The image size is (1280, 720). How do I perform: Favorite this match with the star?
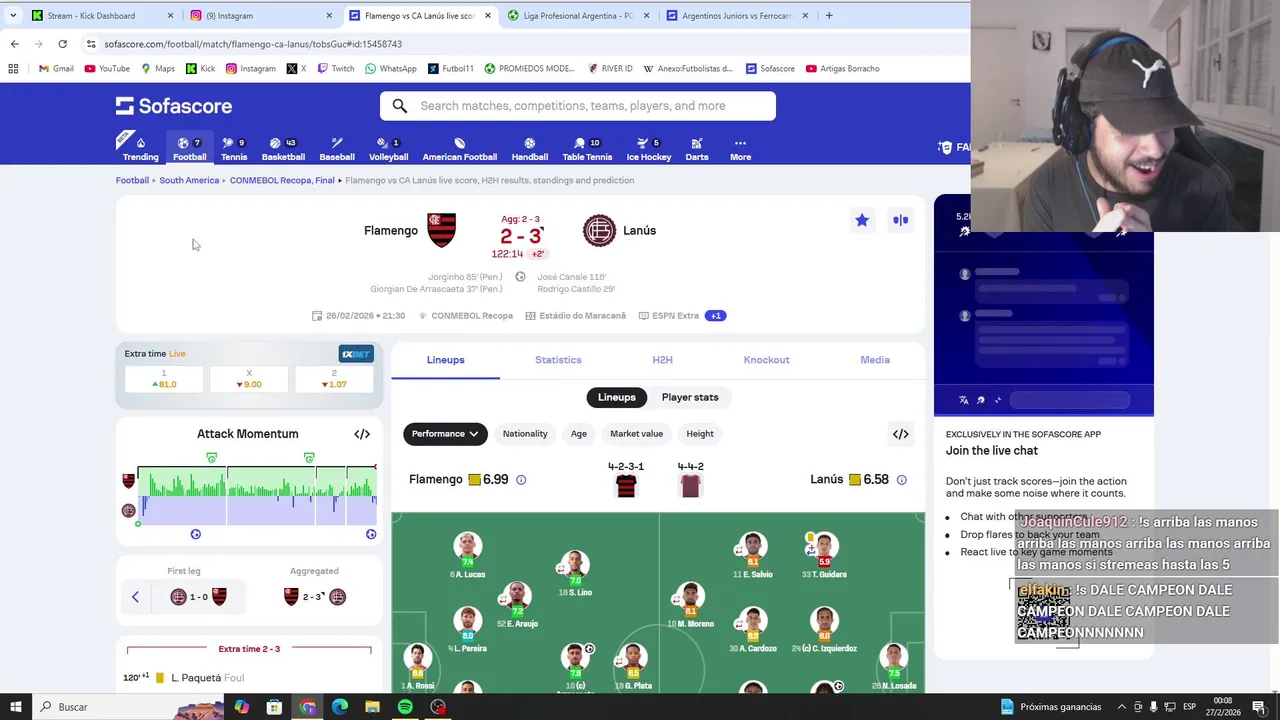point(862,220)
